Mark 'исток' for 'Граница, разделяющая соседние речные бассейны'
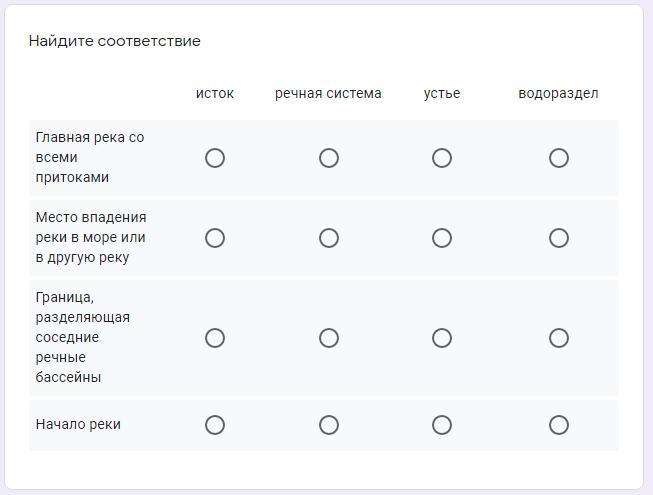This screenshot has height=495, width=653. point(215,338)
